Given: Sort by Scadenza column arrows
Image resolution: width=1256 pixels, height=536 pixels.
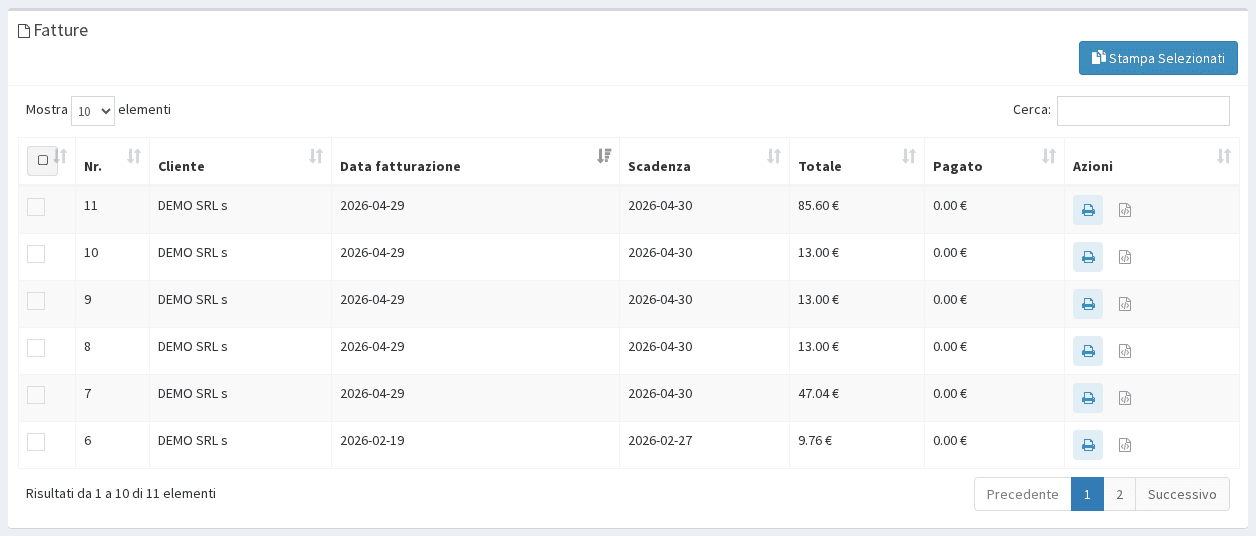Looking at the screenshot, I should click(774, 156).
